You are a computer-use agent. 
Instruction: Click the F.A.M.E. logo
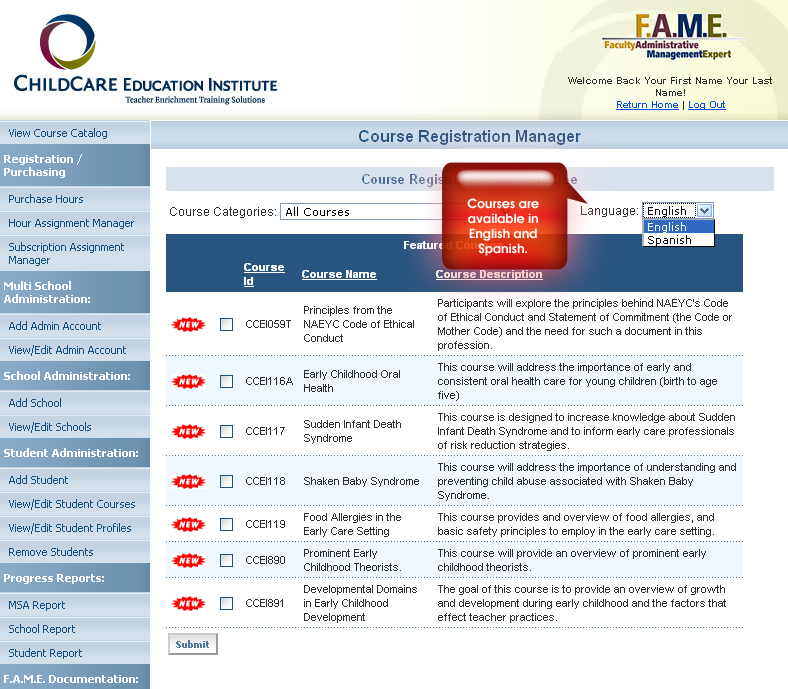coord(673,36)
